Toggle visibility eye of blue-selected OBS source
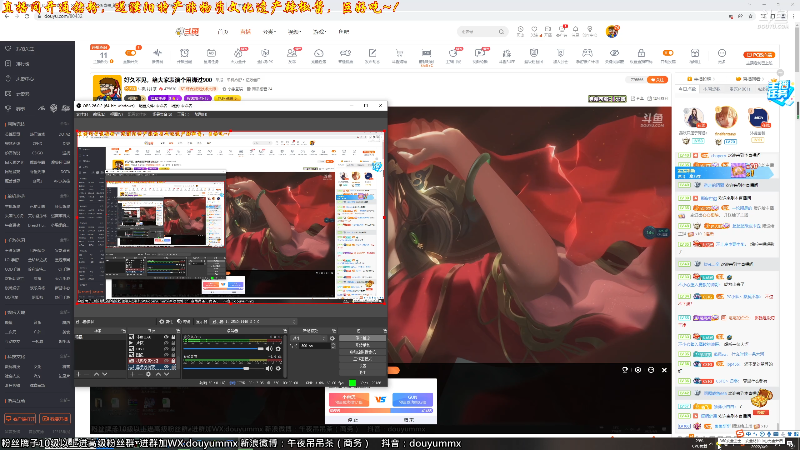Image resolution: width=800 pixels, height=450 pixels. [166, 367]
